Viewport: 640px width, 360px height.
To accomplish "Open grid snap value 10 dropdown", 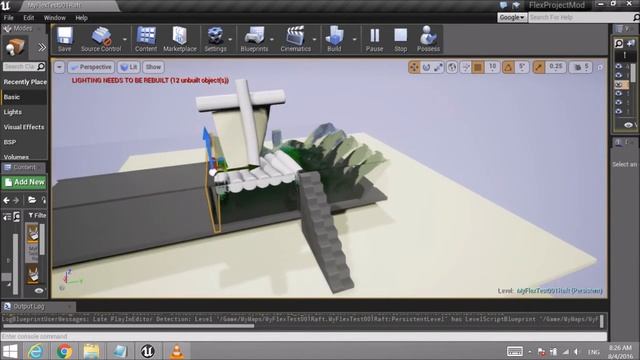I will point(492,67).
